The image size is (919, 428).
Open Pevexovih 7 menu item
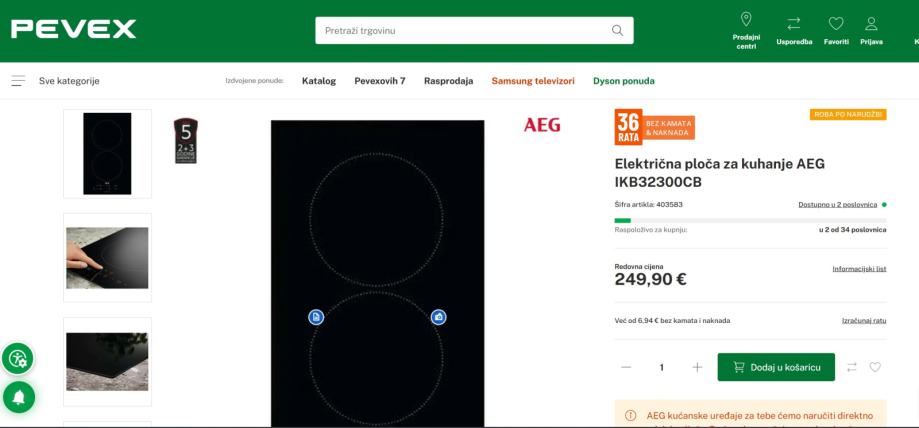(380, 81)
